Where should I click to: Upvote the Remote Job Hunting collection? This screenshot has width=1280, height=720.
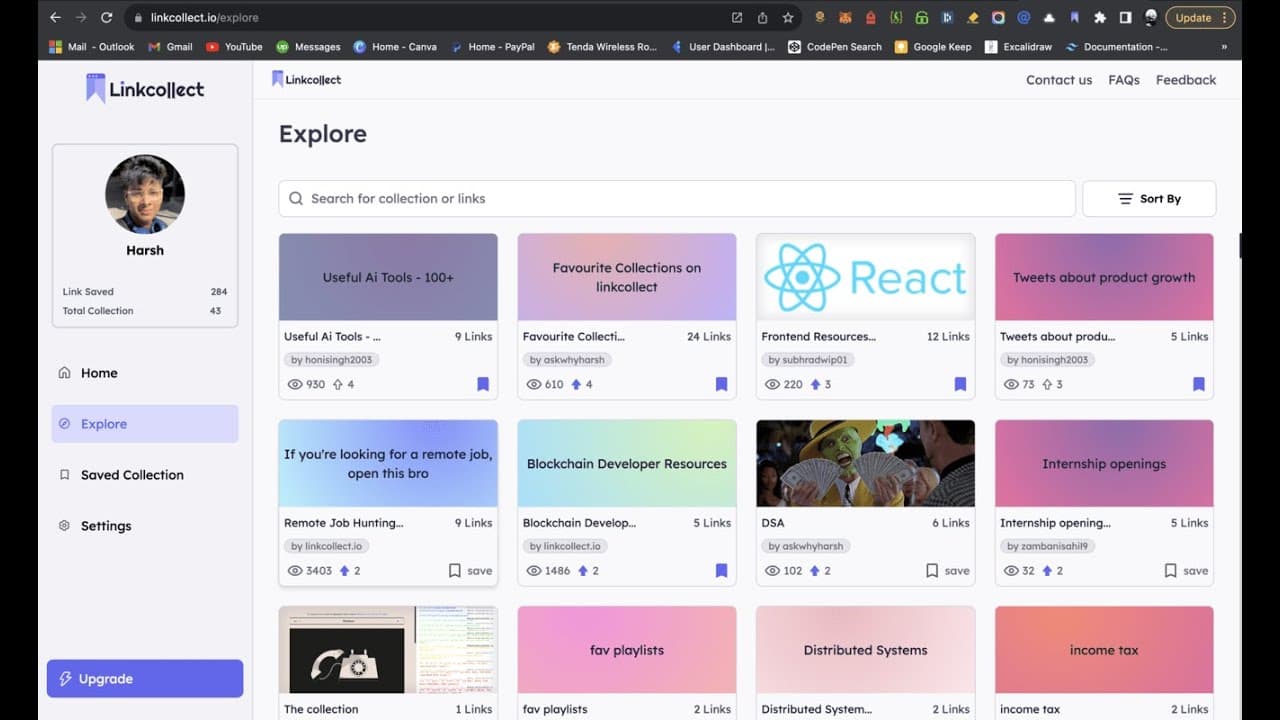[344, 571]
